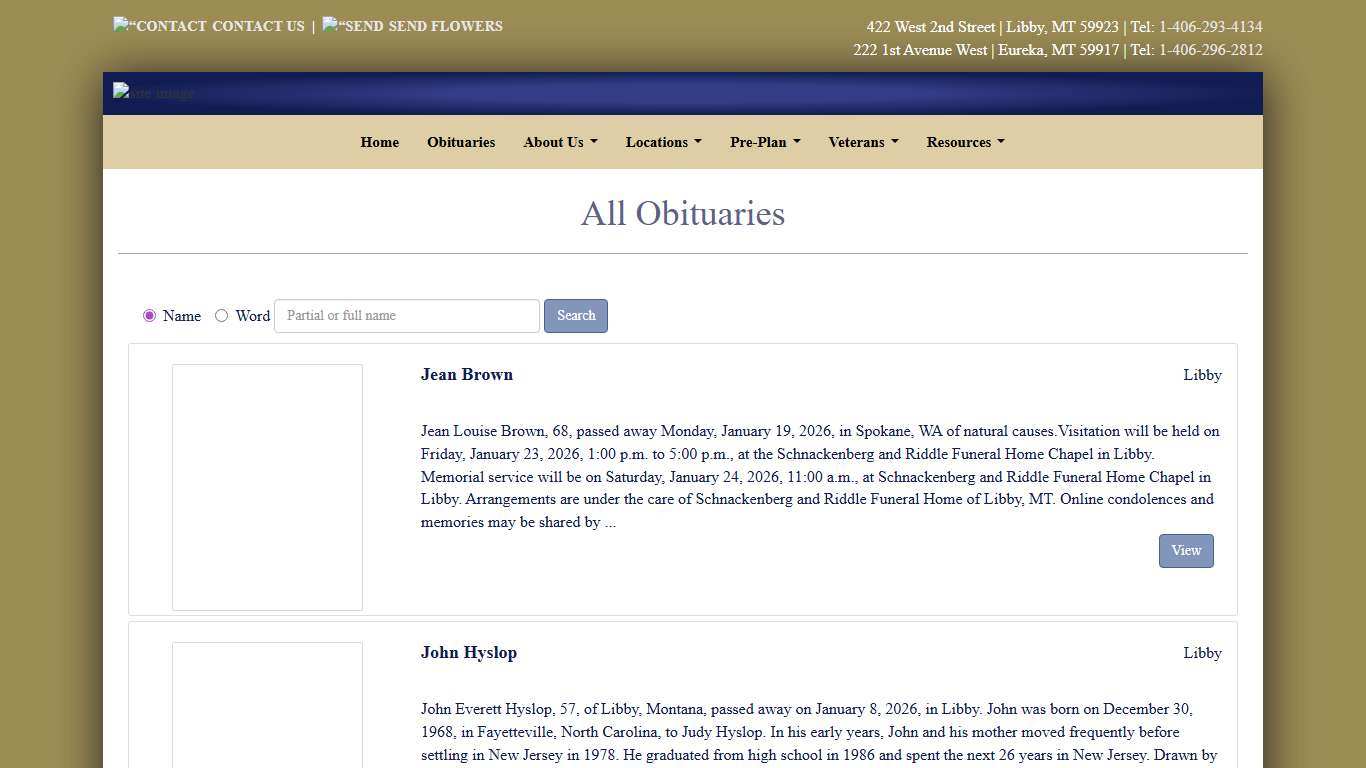Enable Name option for obituary search

point(149,315)
